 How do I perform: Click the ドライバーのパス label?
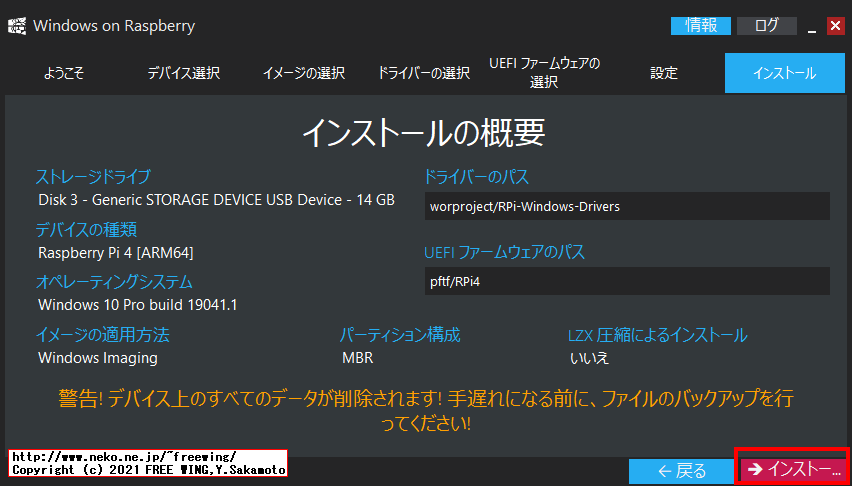click(x=476, y=177)
